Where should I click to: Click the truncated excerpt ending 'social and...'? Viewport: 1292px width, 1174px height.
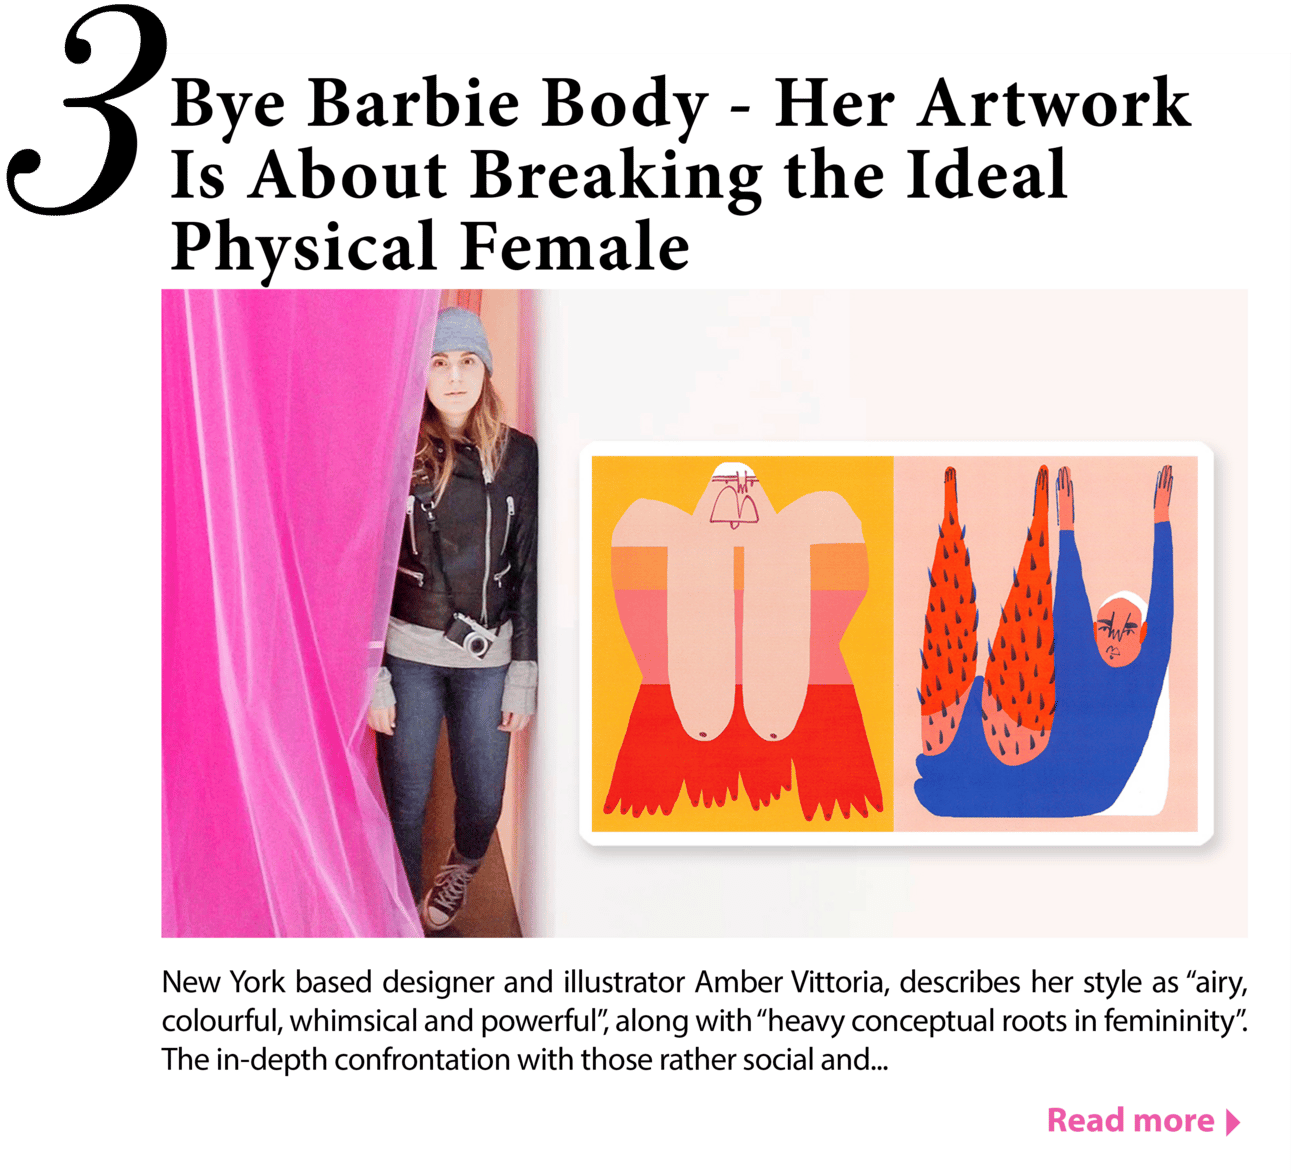[x=525, y=1059]
